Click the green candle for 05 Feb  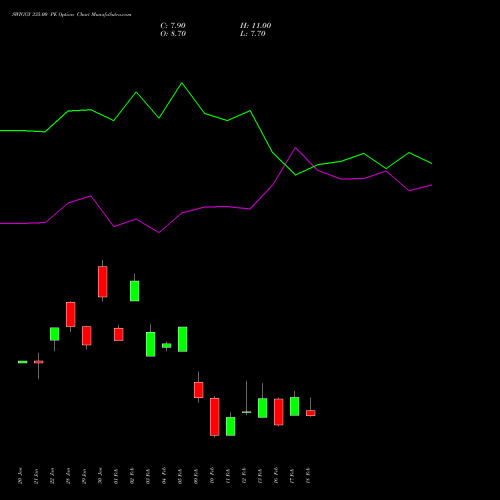tap(183, 339)
